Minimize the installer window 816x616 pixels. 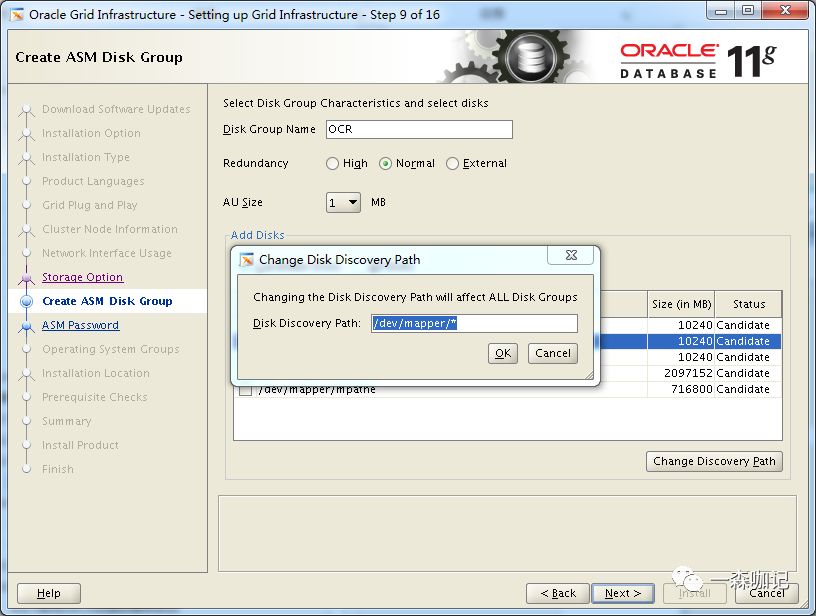(x=721, y=11)
